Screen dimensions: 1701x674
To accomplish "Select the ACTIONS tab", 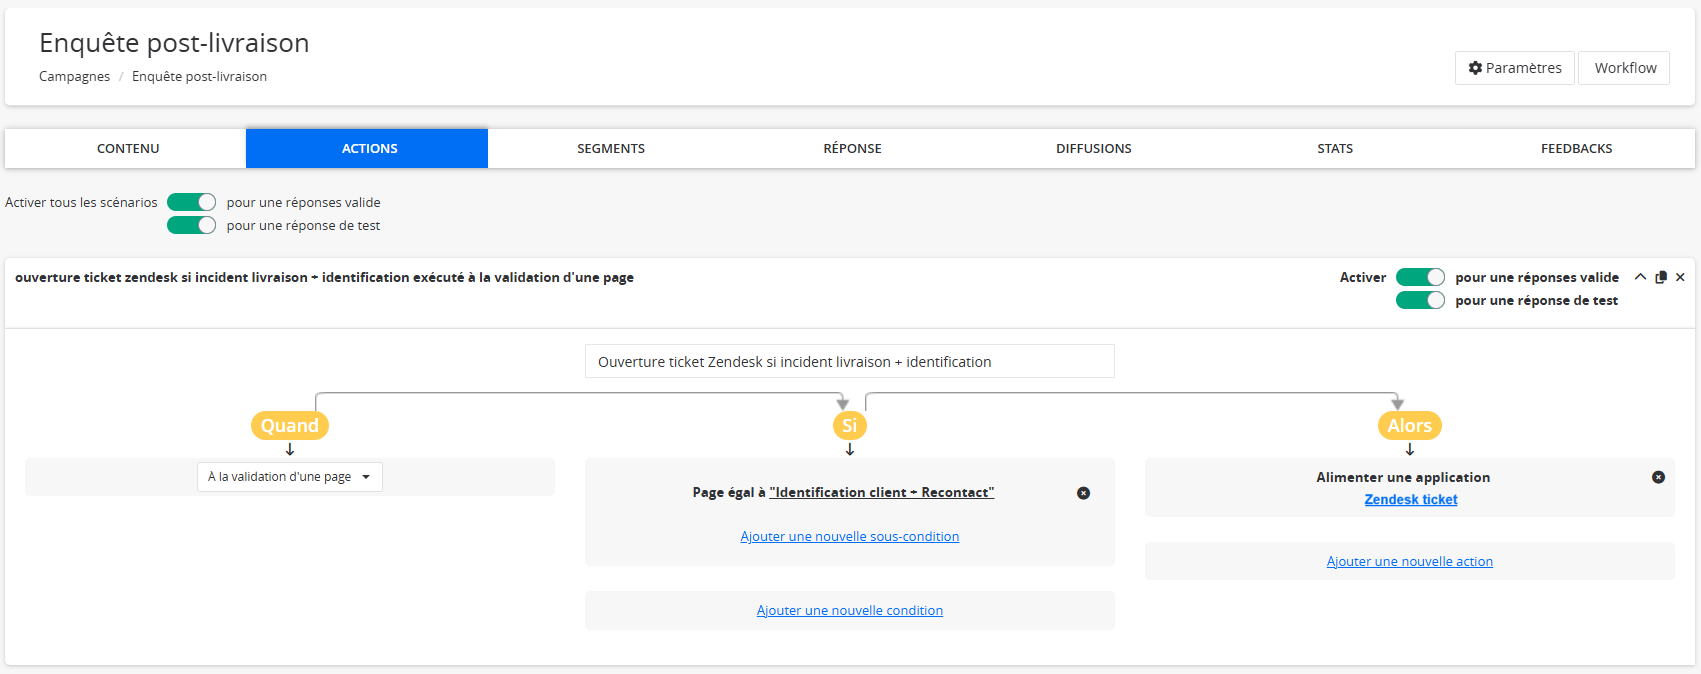I will click(369, 148).
